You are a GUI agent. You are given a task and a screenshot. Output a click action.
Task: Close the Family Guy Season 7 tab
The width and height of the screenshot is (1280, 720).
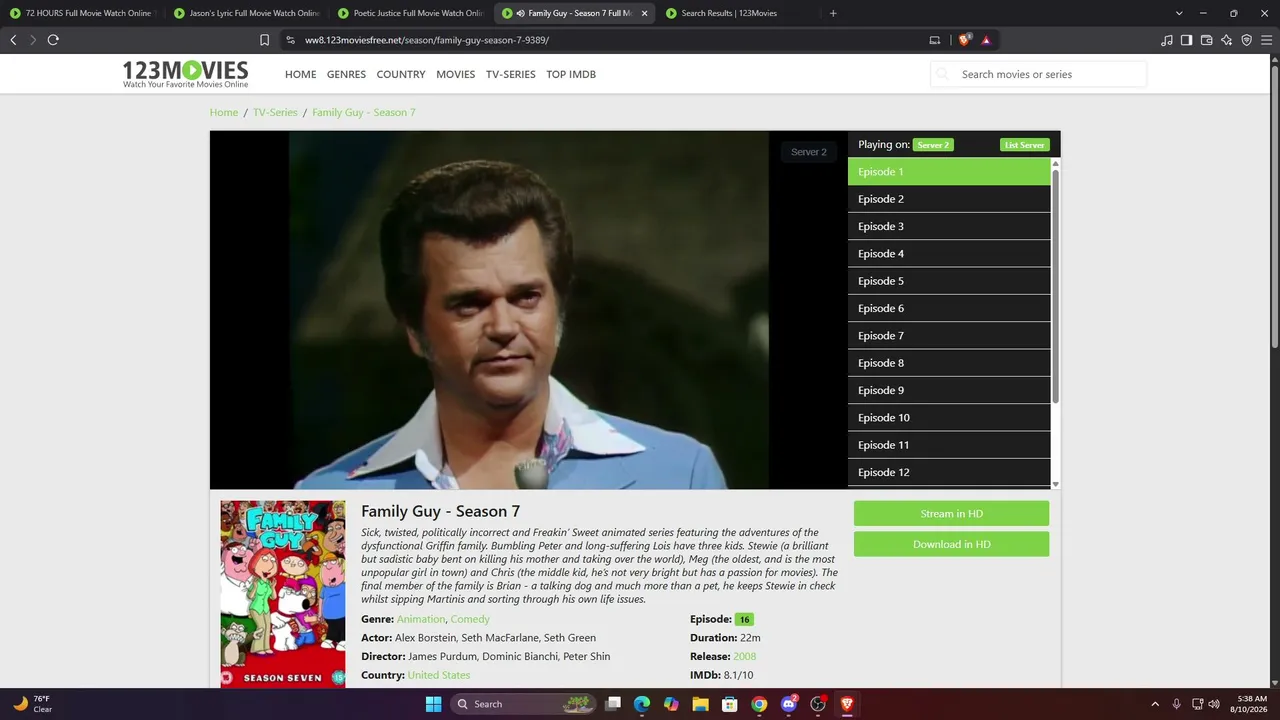[644, 13]
